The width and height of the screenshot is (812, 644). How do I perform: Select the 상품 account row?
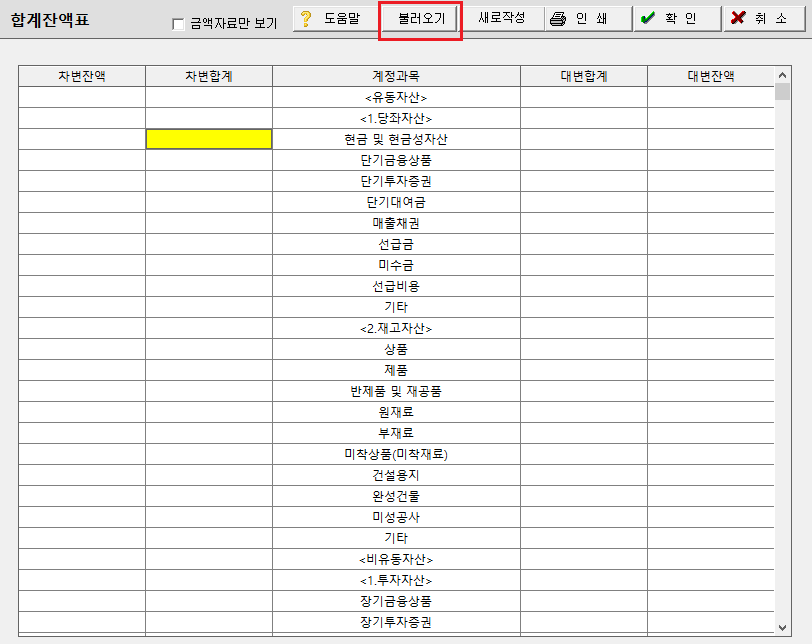396,349
